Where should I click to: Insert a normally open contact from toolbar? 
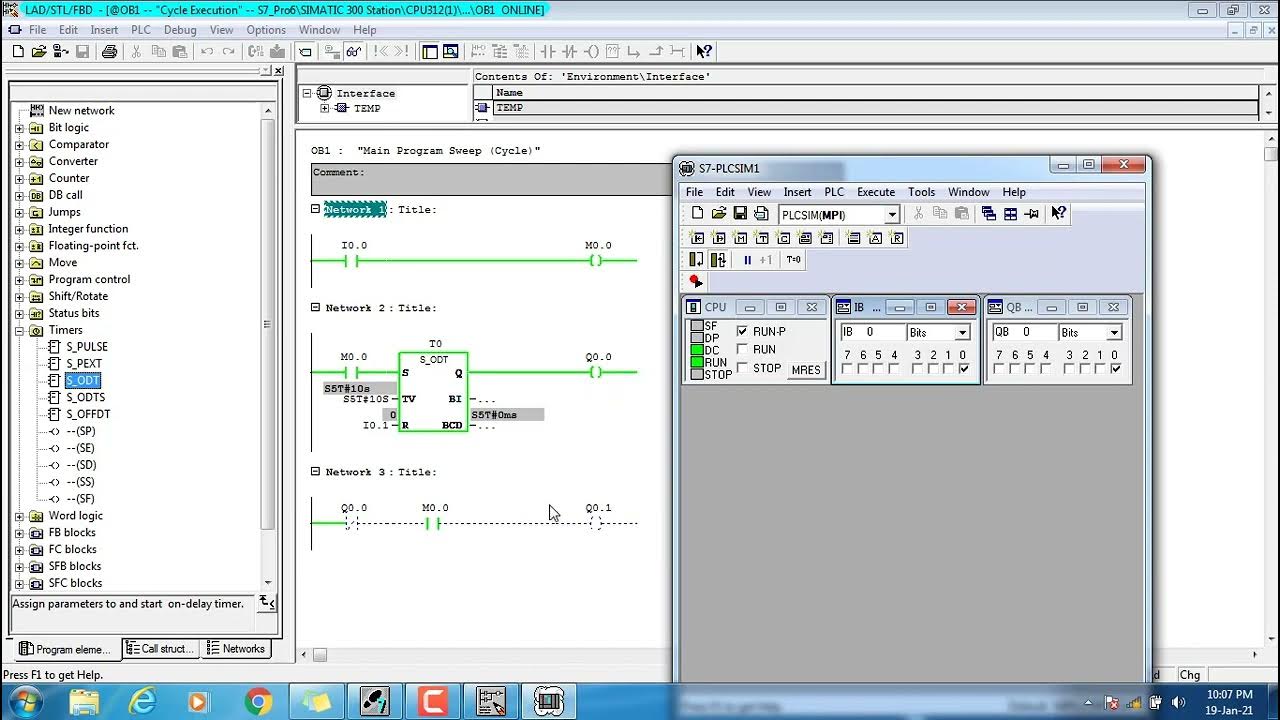coord(547,51)
